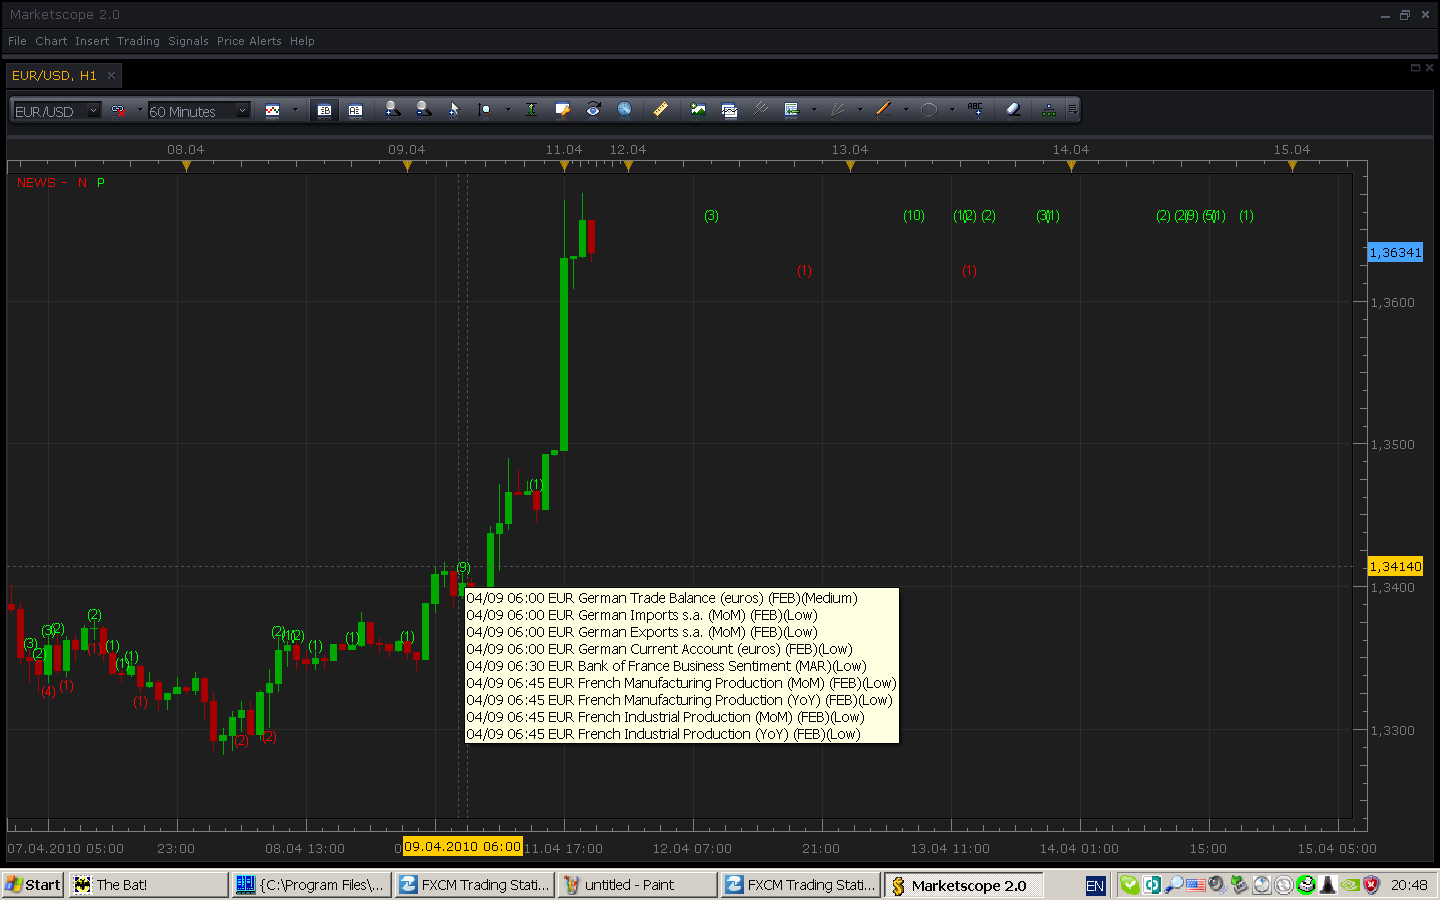Image resolution: width=1440 pixels, height=900 pixels.
Task: Click the green (9) news event marker
Action: [x=463, y=567]
